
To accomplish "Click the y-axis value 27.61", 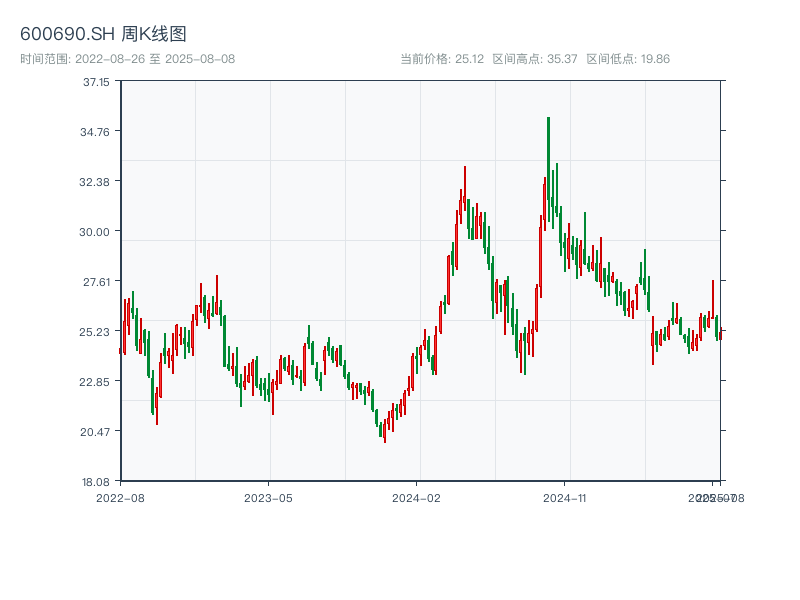I will coord(96,282).
